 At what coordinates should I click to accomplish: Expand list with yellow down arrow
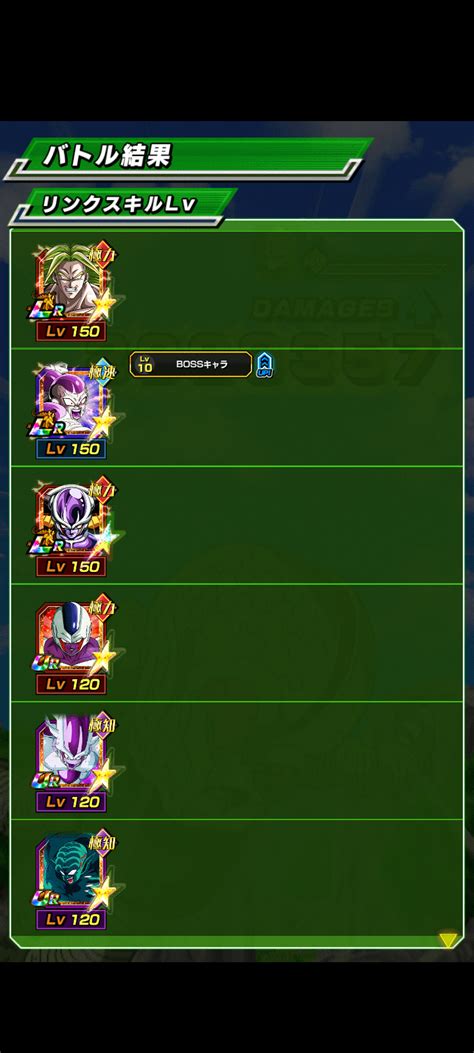448,940
